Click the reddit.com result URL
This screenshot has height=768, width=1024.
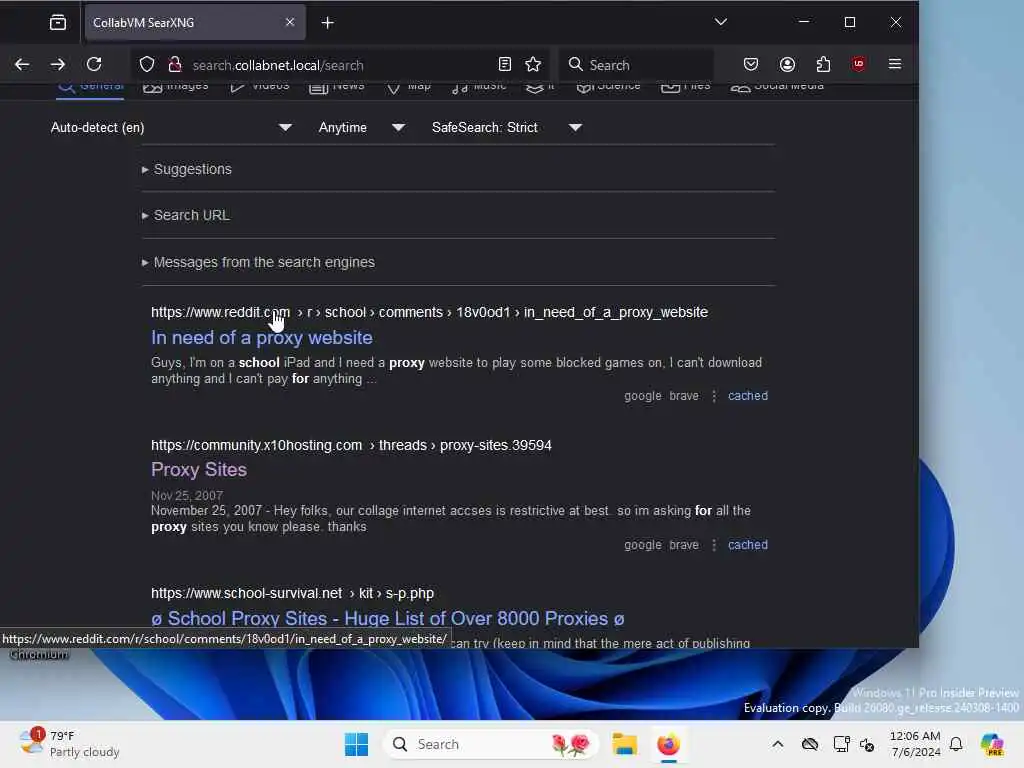point(429,312)
